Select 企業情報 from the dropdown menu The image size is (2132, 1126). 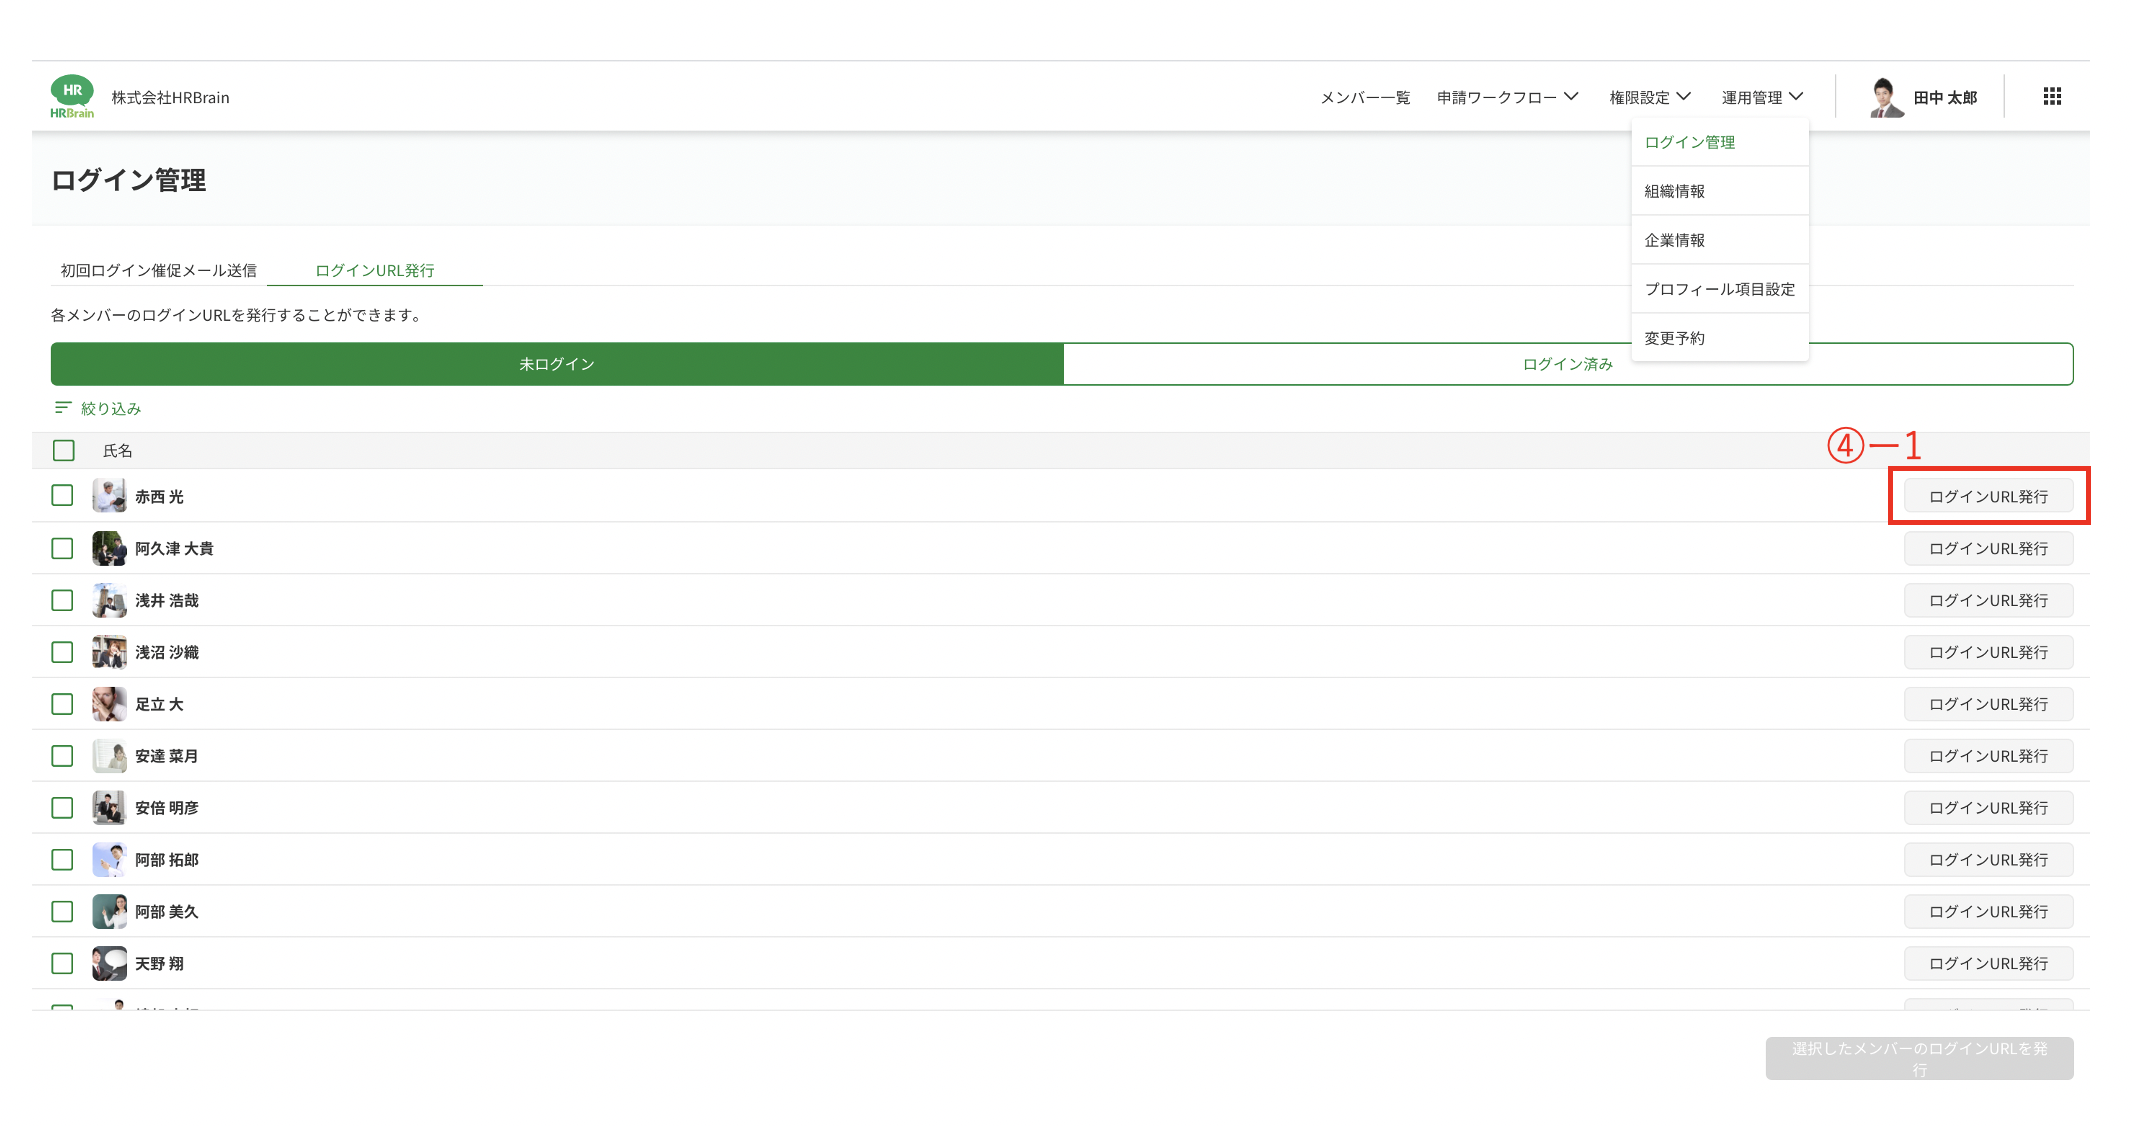coord(1720,240)
